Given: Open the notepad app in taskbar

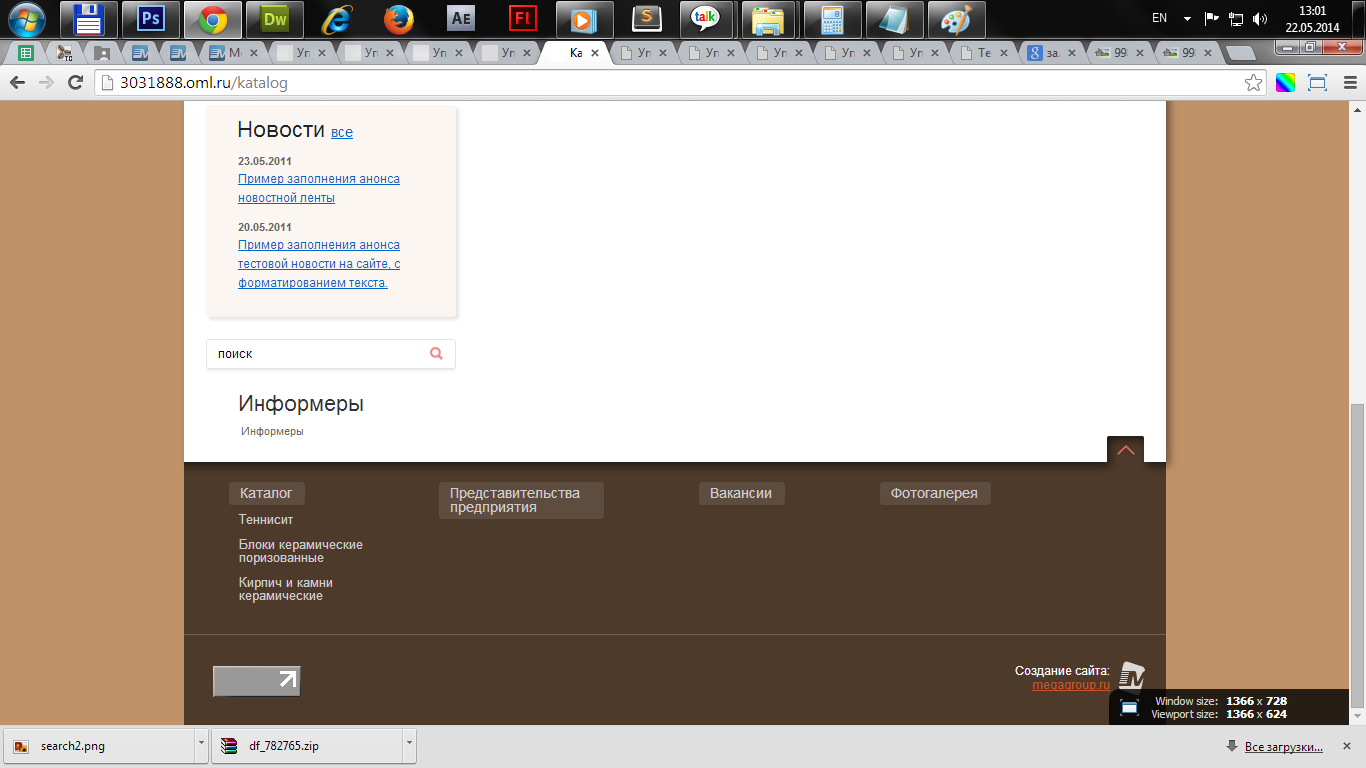Looking at the screenshot, I should [x=893, y=19].
